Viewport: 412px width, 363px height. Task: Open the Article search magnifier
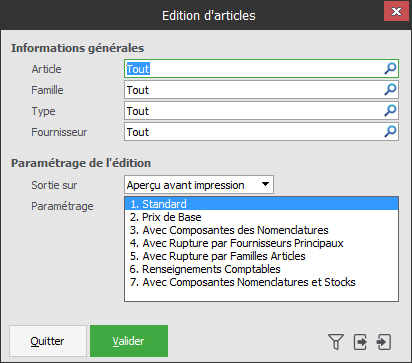tap(390, 69)
